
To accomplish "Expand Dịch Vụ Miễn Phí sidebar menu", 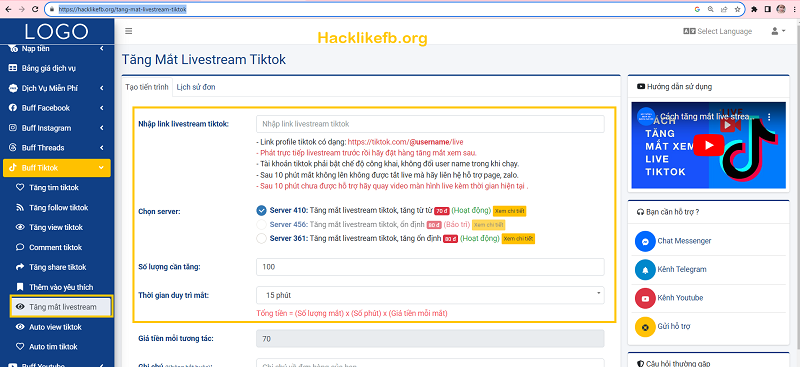I will click(x=57, y=88).
